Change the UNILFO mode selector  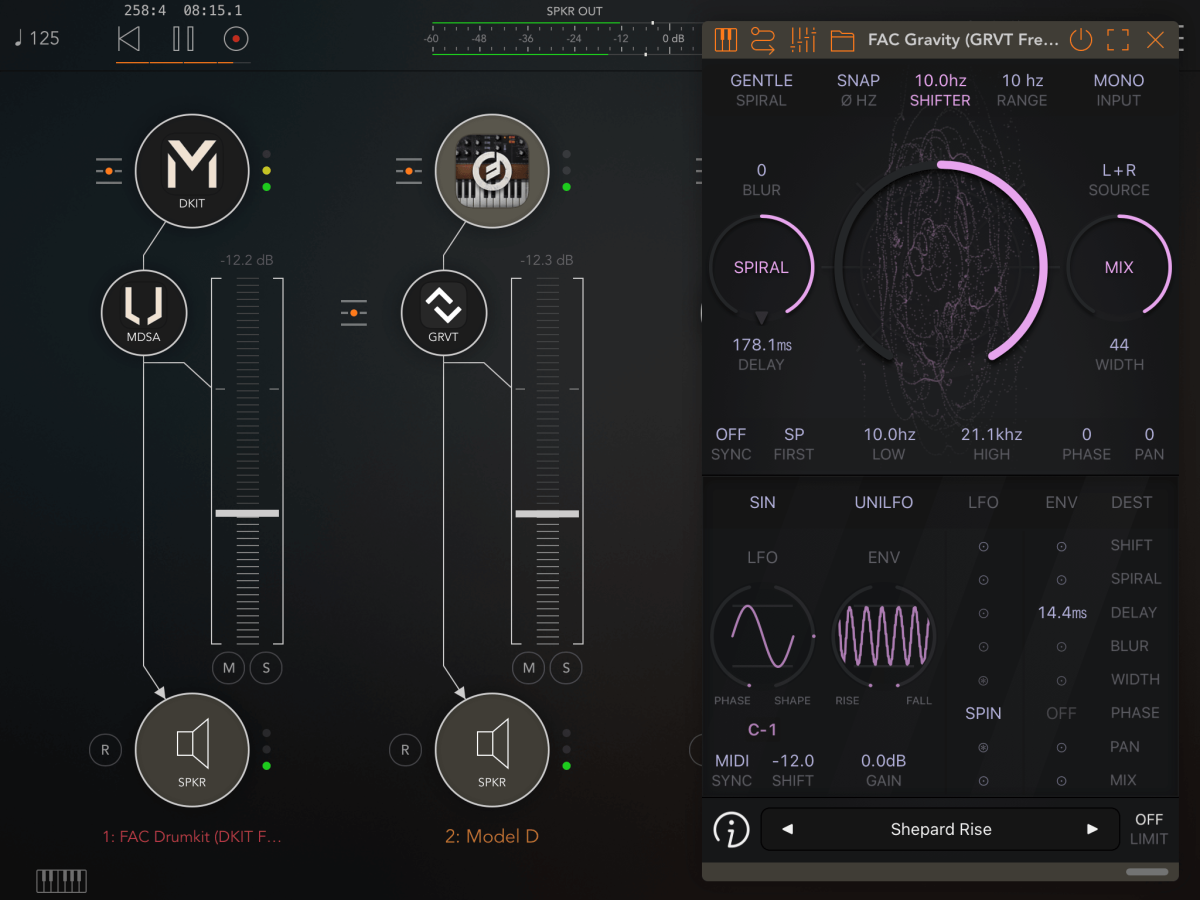click(884, 502)
